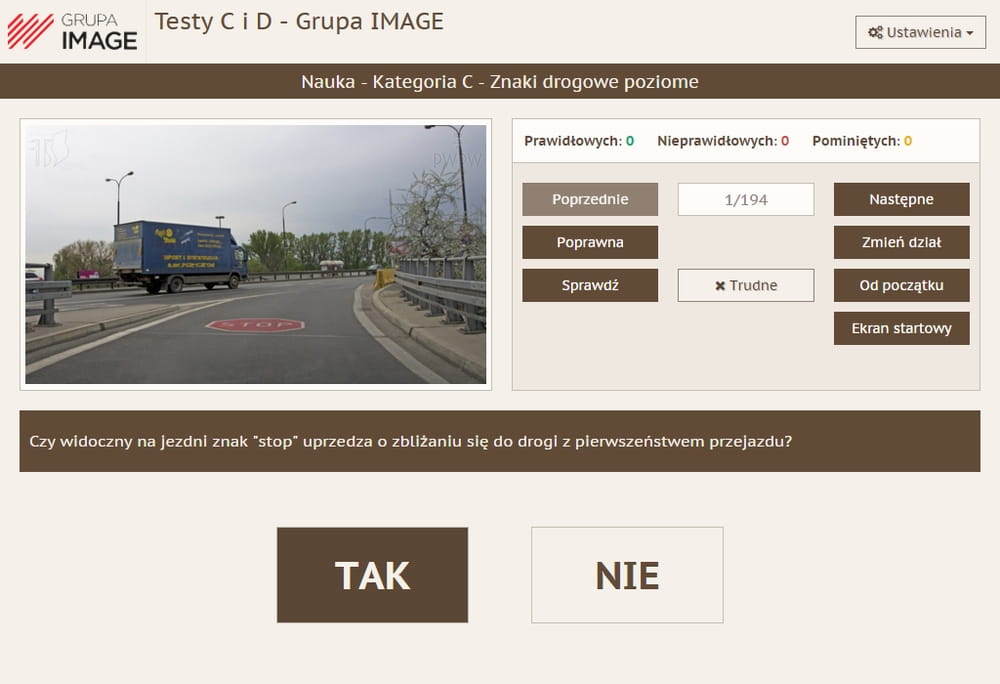Restart with the Od początku button
The height and width of the screenshot is (684, 1000).
click(x=901, y=285)
